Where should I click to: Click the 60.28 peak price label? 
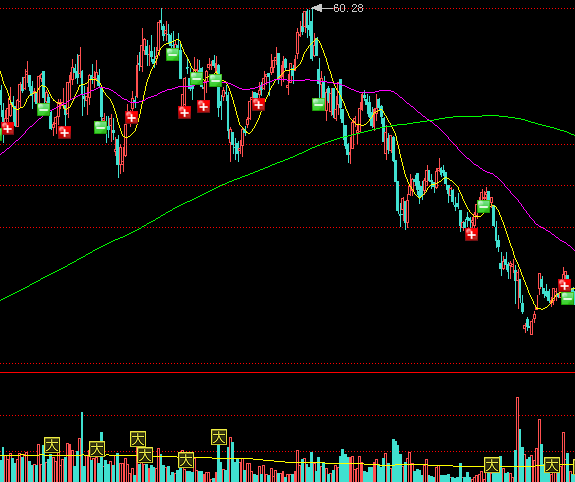pos(348,8)
